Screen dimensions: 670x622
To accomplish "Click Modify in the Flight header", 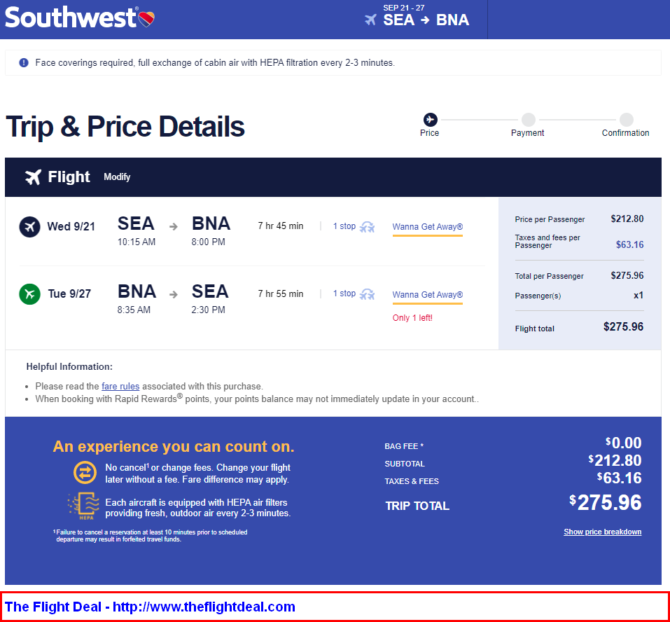I will click(117, 177).
